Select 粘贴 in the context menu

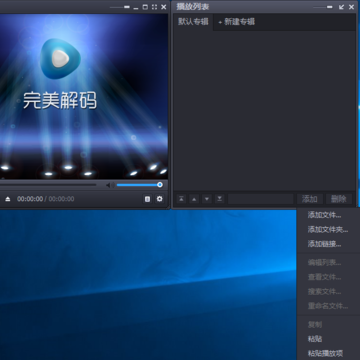328,339
